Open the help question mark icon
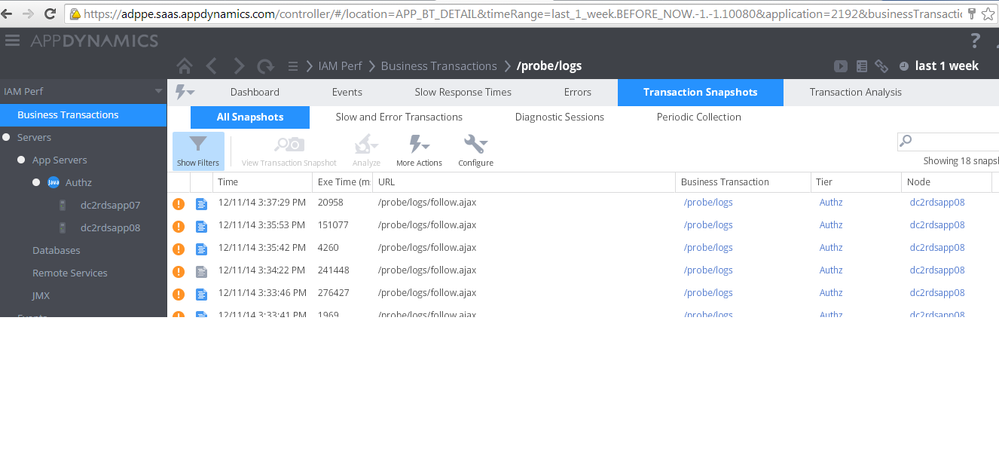The image size is (999, 470). pyautogui.click(x=975, y=41)
